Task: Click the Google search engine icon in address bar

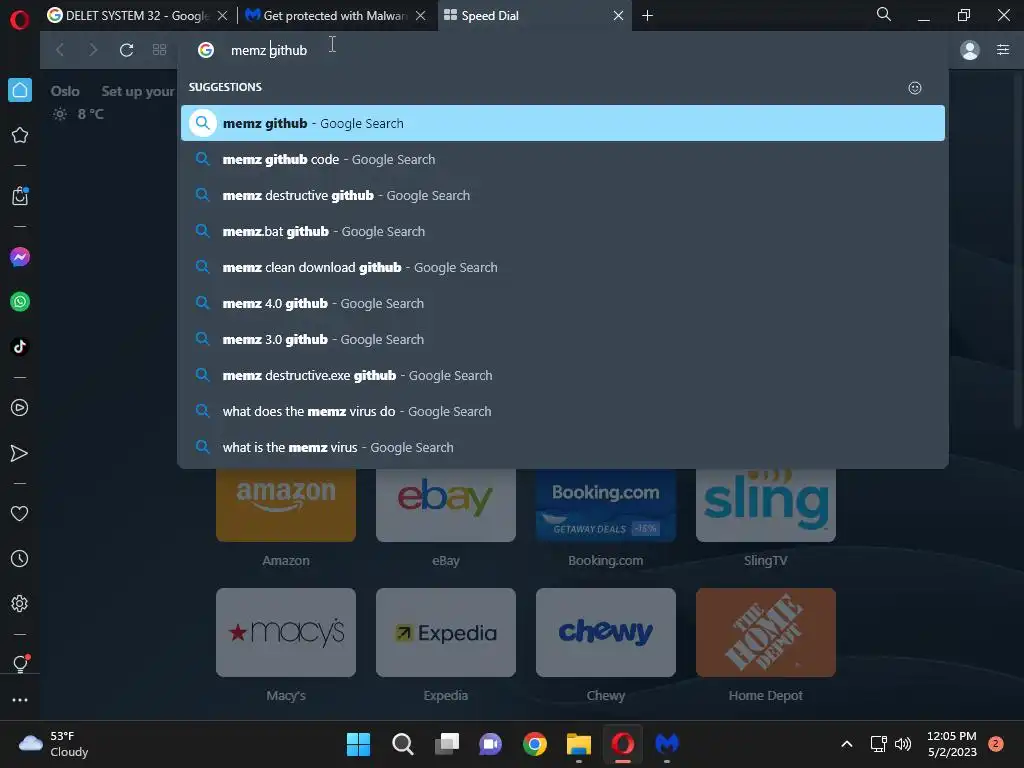Action: (206, 50)
